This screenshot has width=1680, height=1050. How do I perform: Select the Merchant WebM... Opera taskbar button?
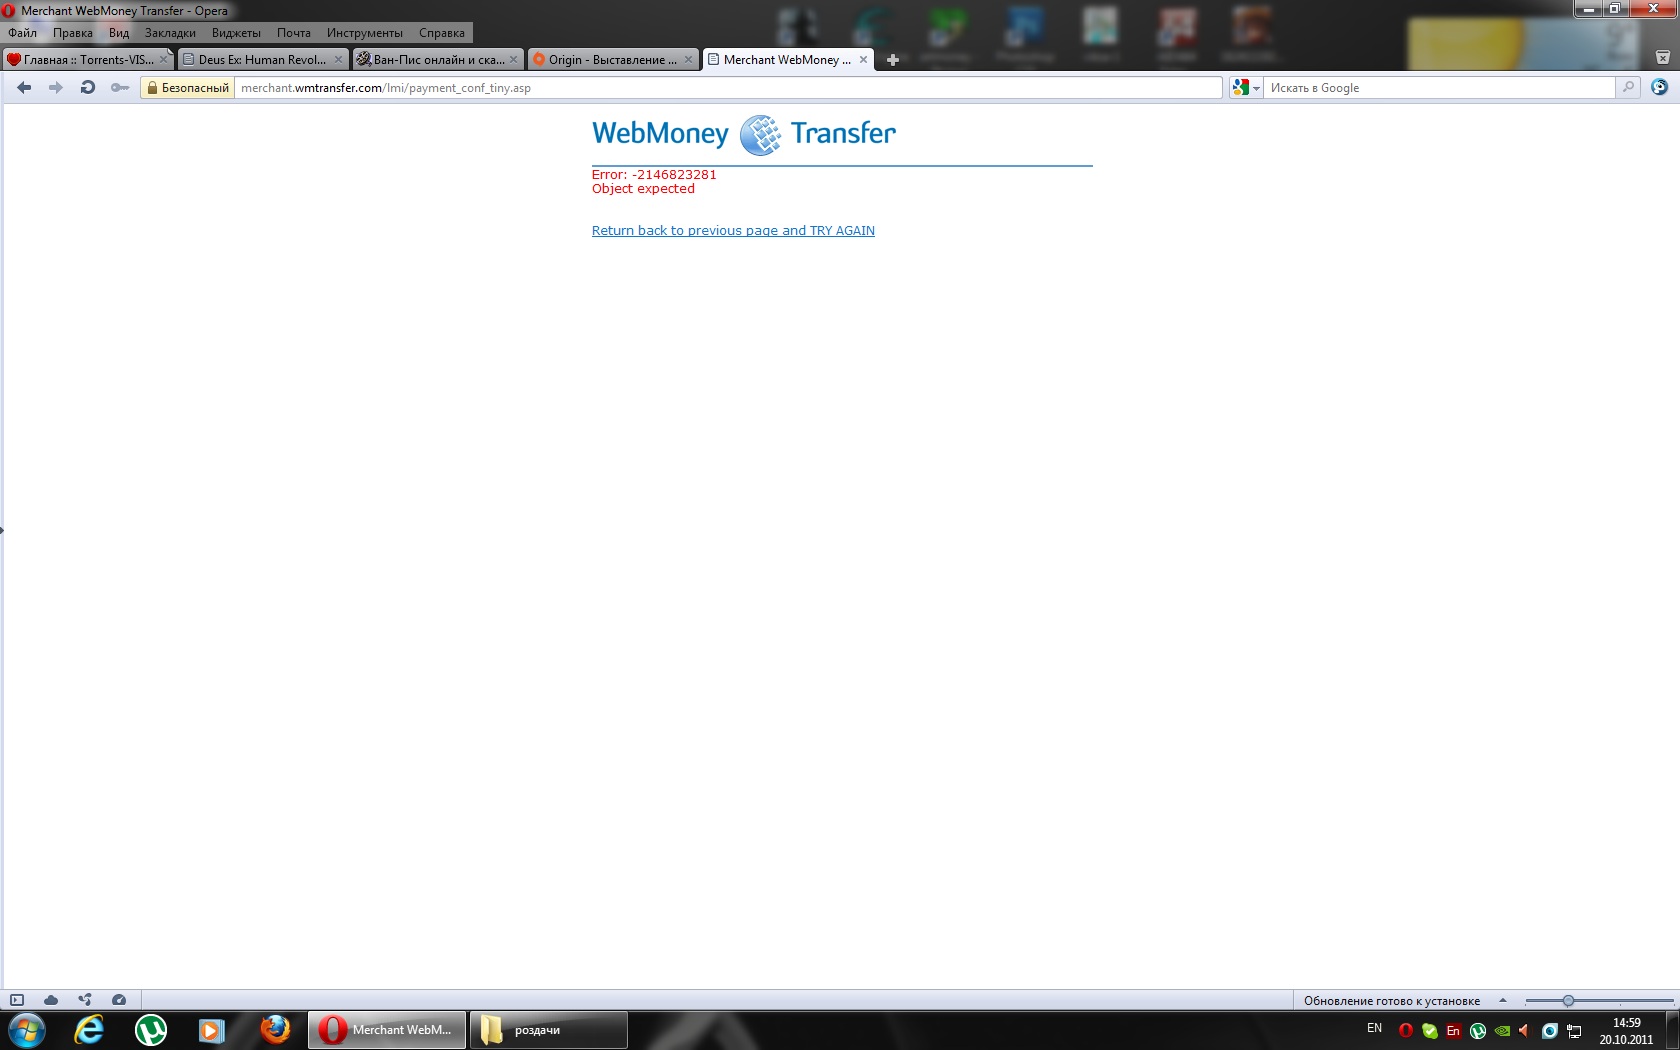(388, 1030)
